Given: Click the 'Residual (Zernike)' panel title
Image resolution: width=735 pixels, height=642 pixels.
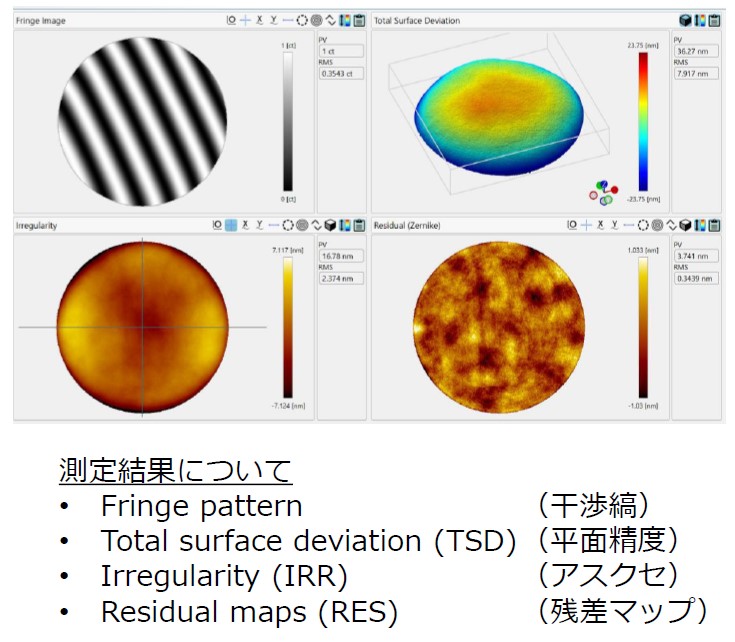Looking at the screenshot, I should click(407, 225).
